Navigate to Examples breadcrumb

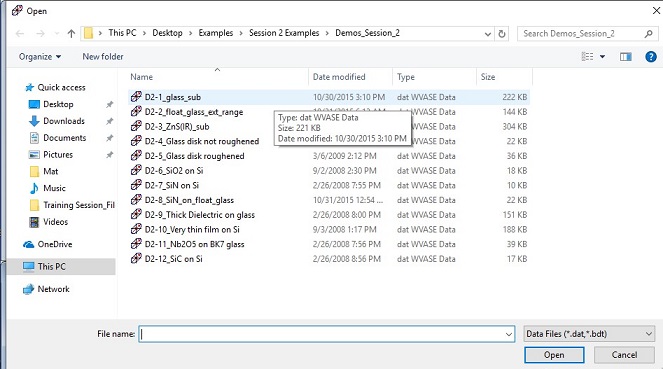(216, 33)
